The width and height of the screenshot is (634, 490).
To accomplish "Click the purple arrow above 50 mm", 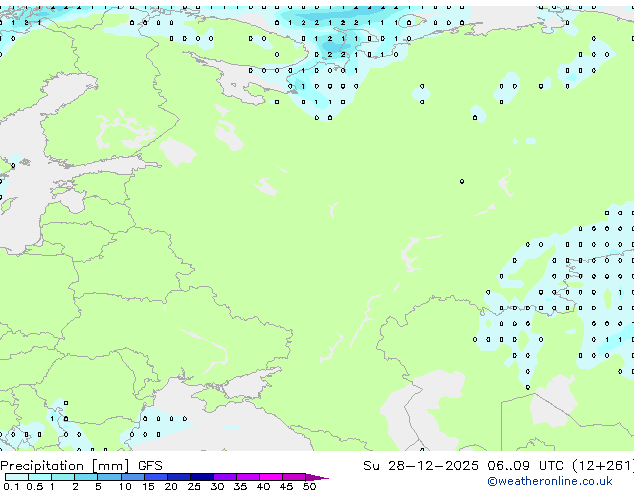I will (x=317, y=477).
